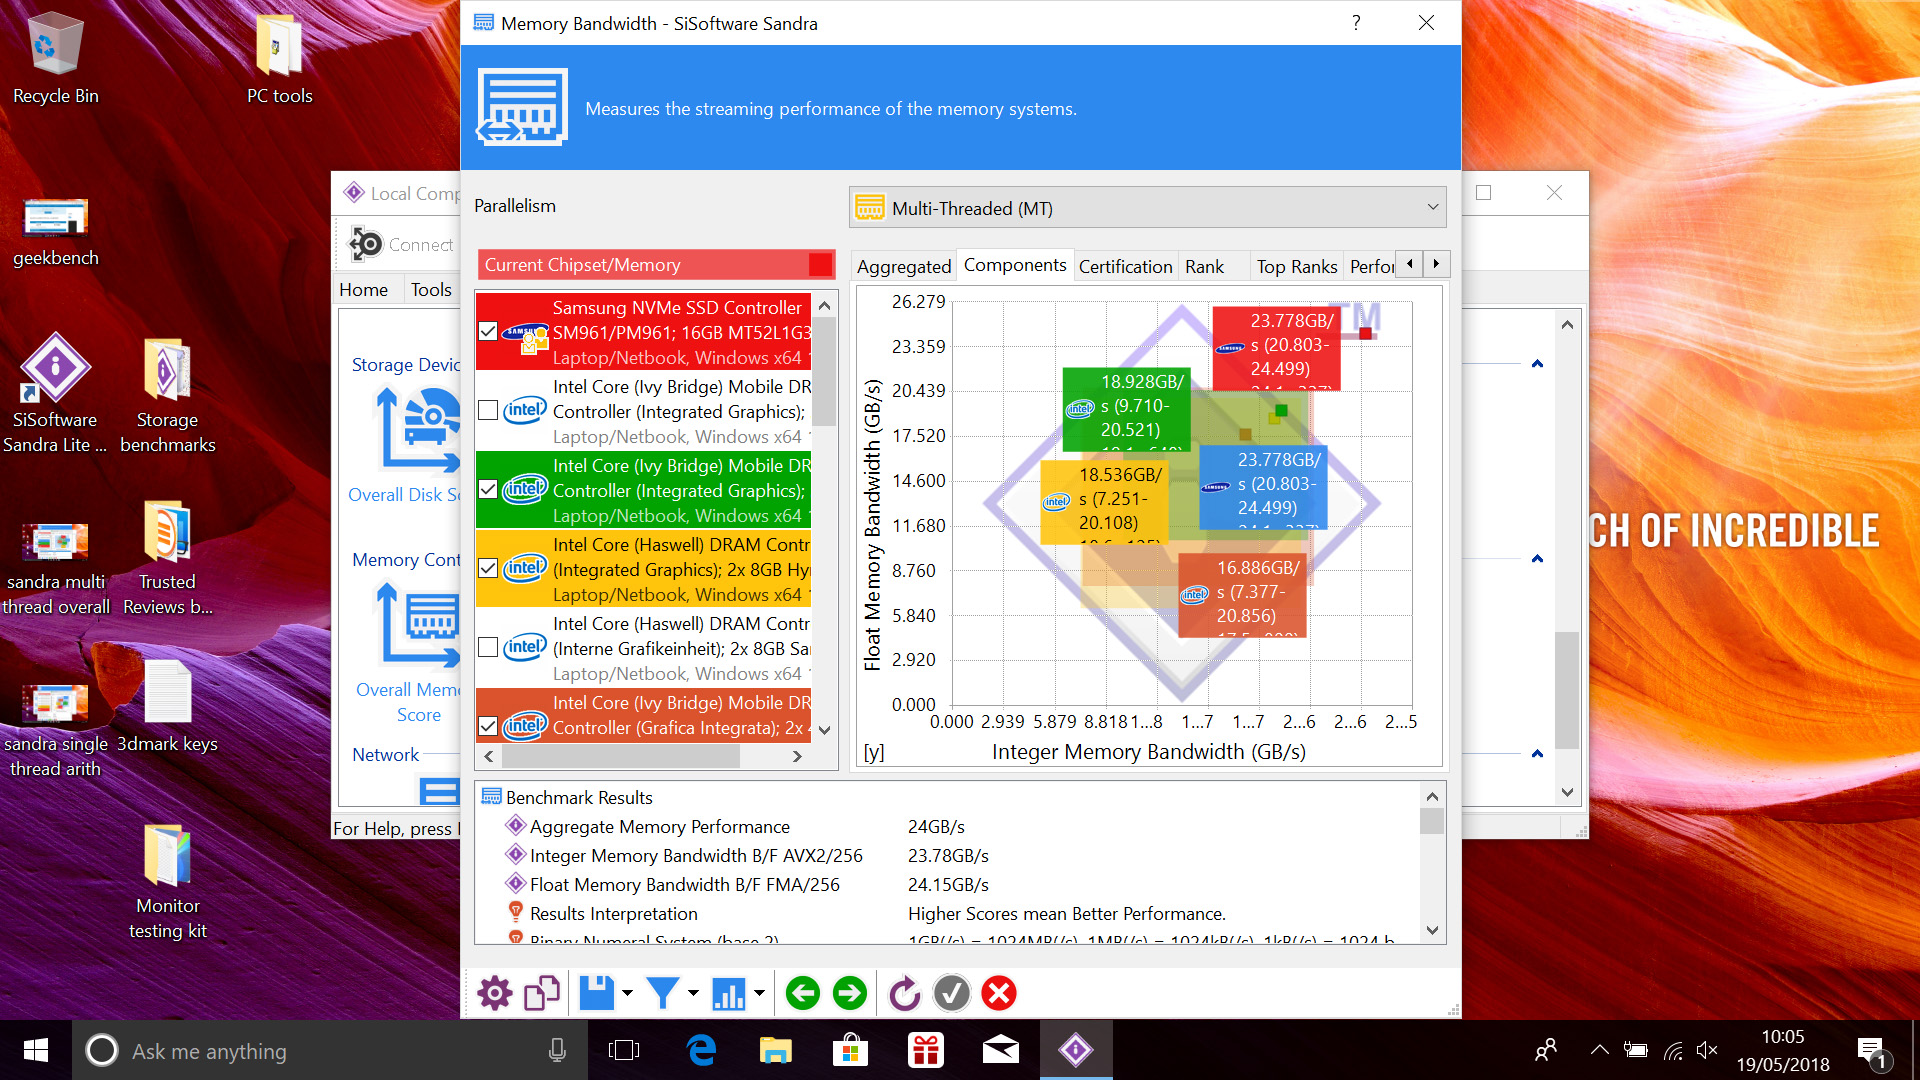Click the blue save floppy disk icon
The image size is (1920, 1080).
(597, 993)
